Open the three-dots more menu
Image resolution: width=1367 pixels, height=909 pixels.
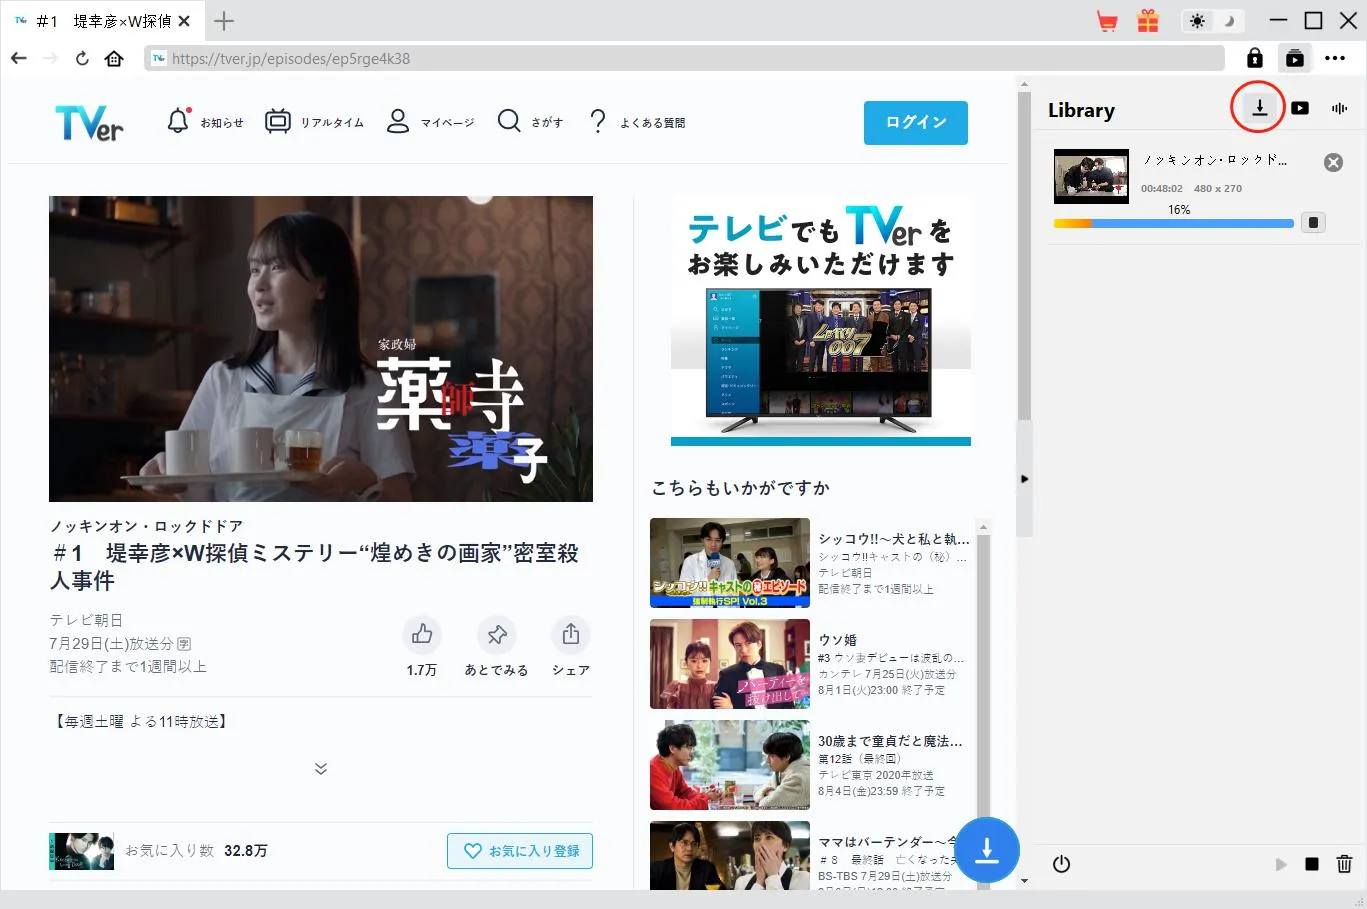click(1335, 58)
